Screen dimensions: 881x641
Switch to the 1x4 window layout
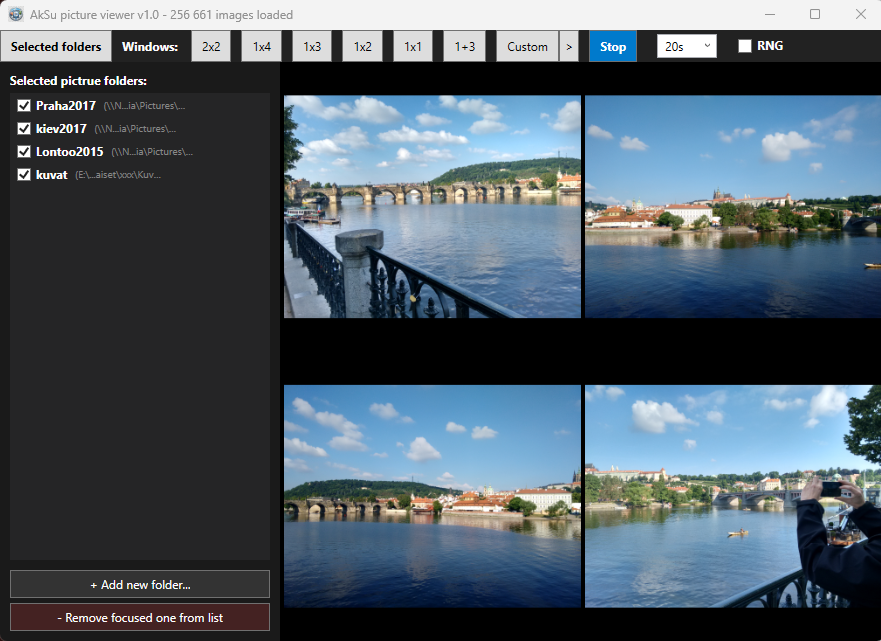coord(262,47)
